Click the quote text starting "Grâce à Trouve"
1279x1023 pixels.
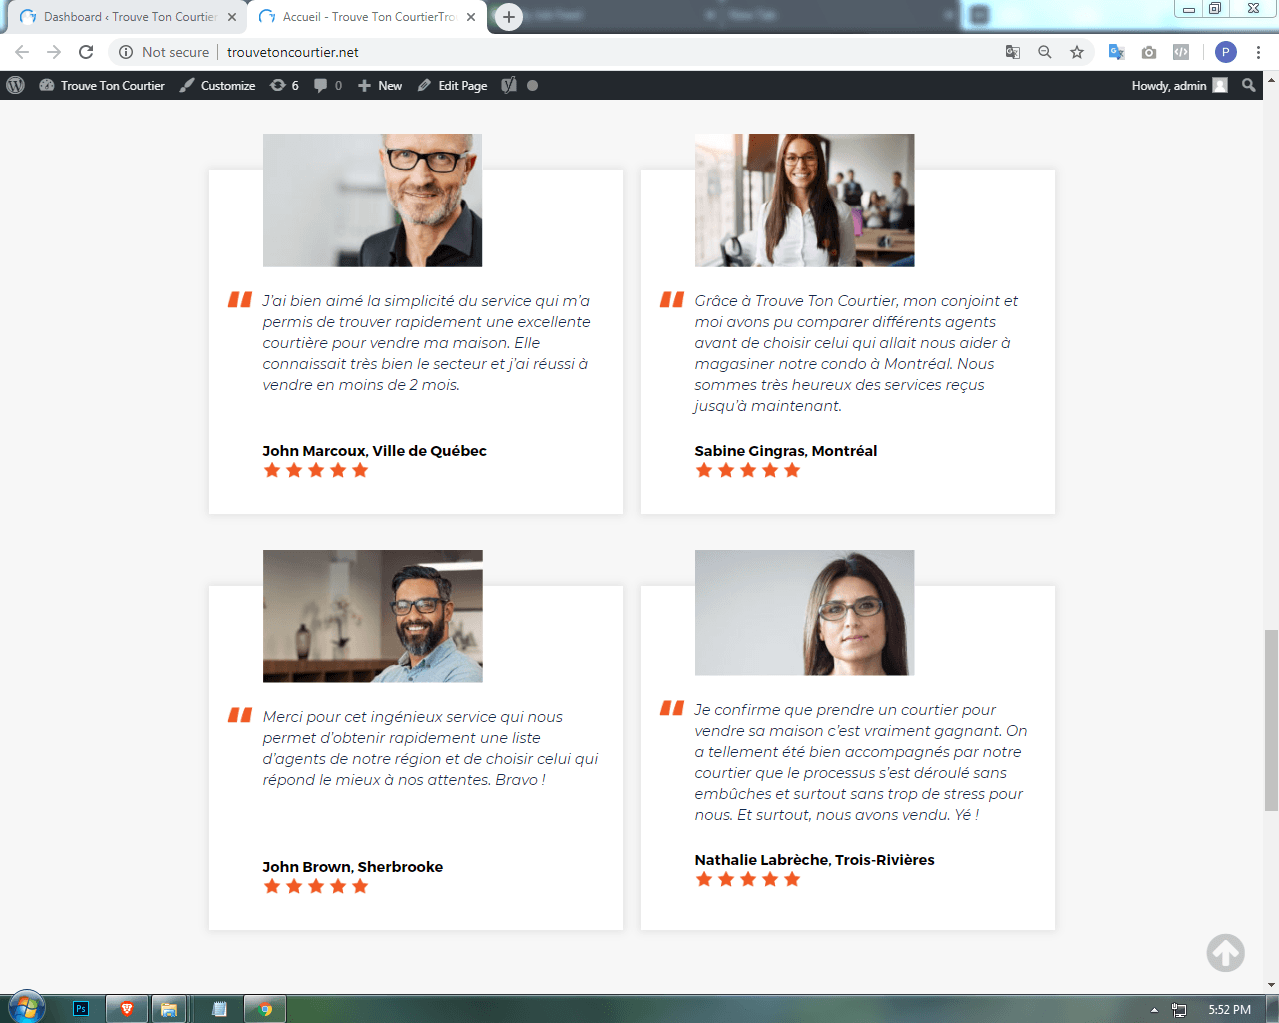[857, 353]
